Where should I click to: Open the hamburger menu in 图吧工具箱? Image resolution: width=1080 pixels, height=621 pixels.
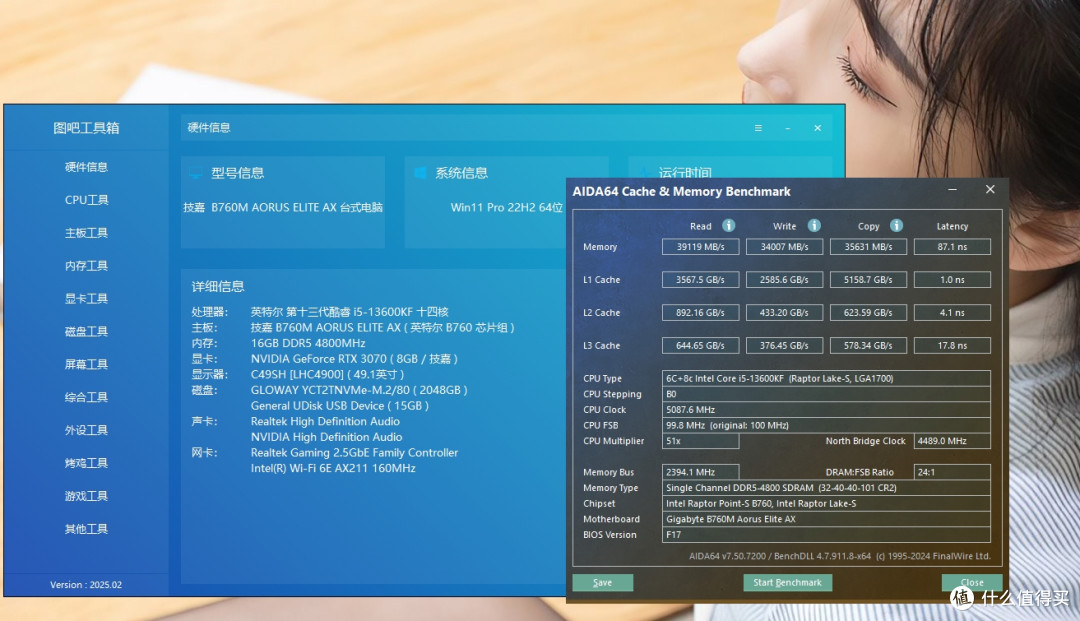(x=758, y=128)
